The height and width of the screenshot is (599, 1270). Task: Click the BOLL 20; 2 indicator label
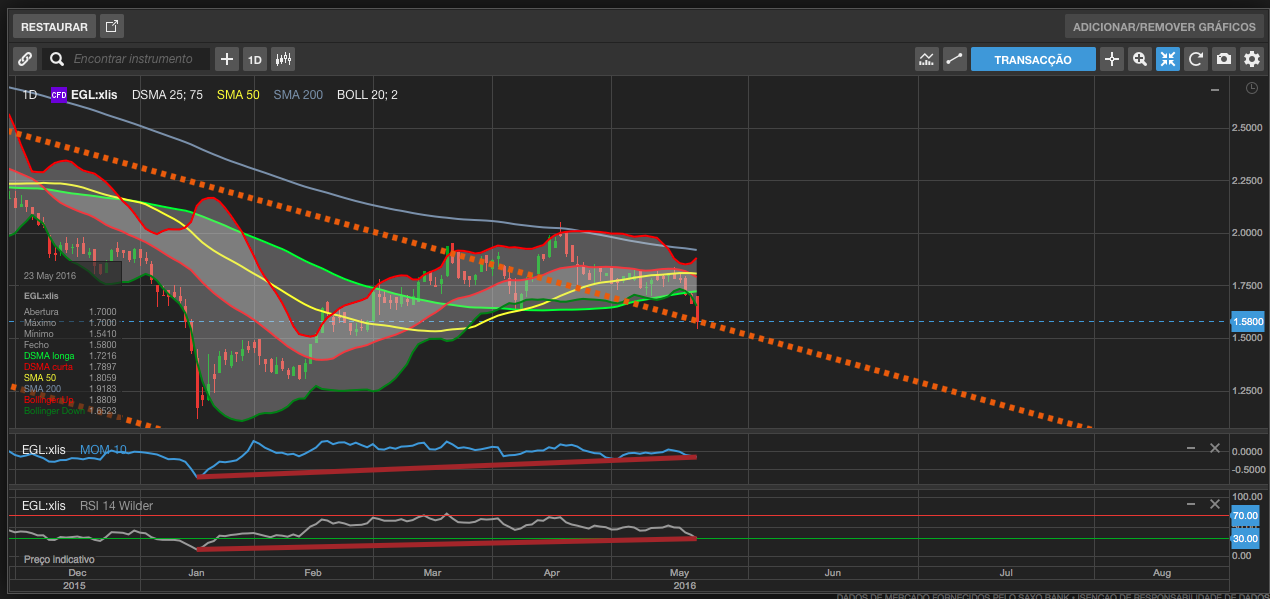click(367, 95)
